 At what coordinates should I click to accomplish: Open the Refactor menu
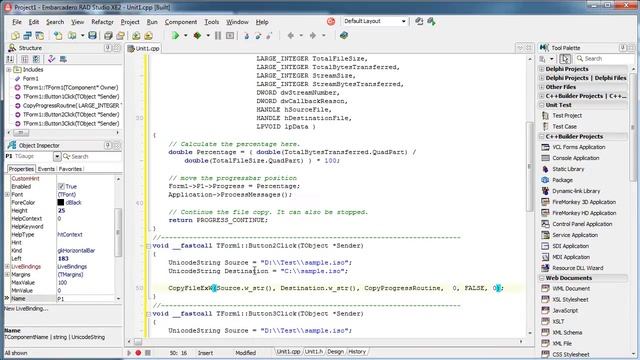coord(102,22)
